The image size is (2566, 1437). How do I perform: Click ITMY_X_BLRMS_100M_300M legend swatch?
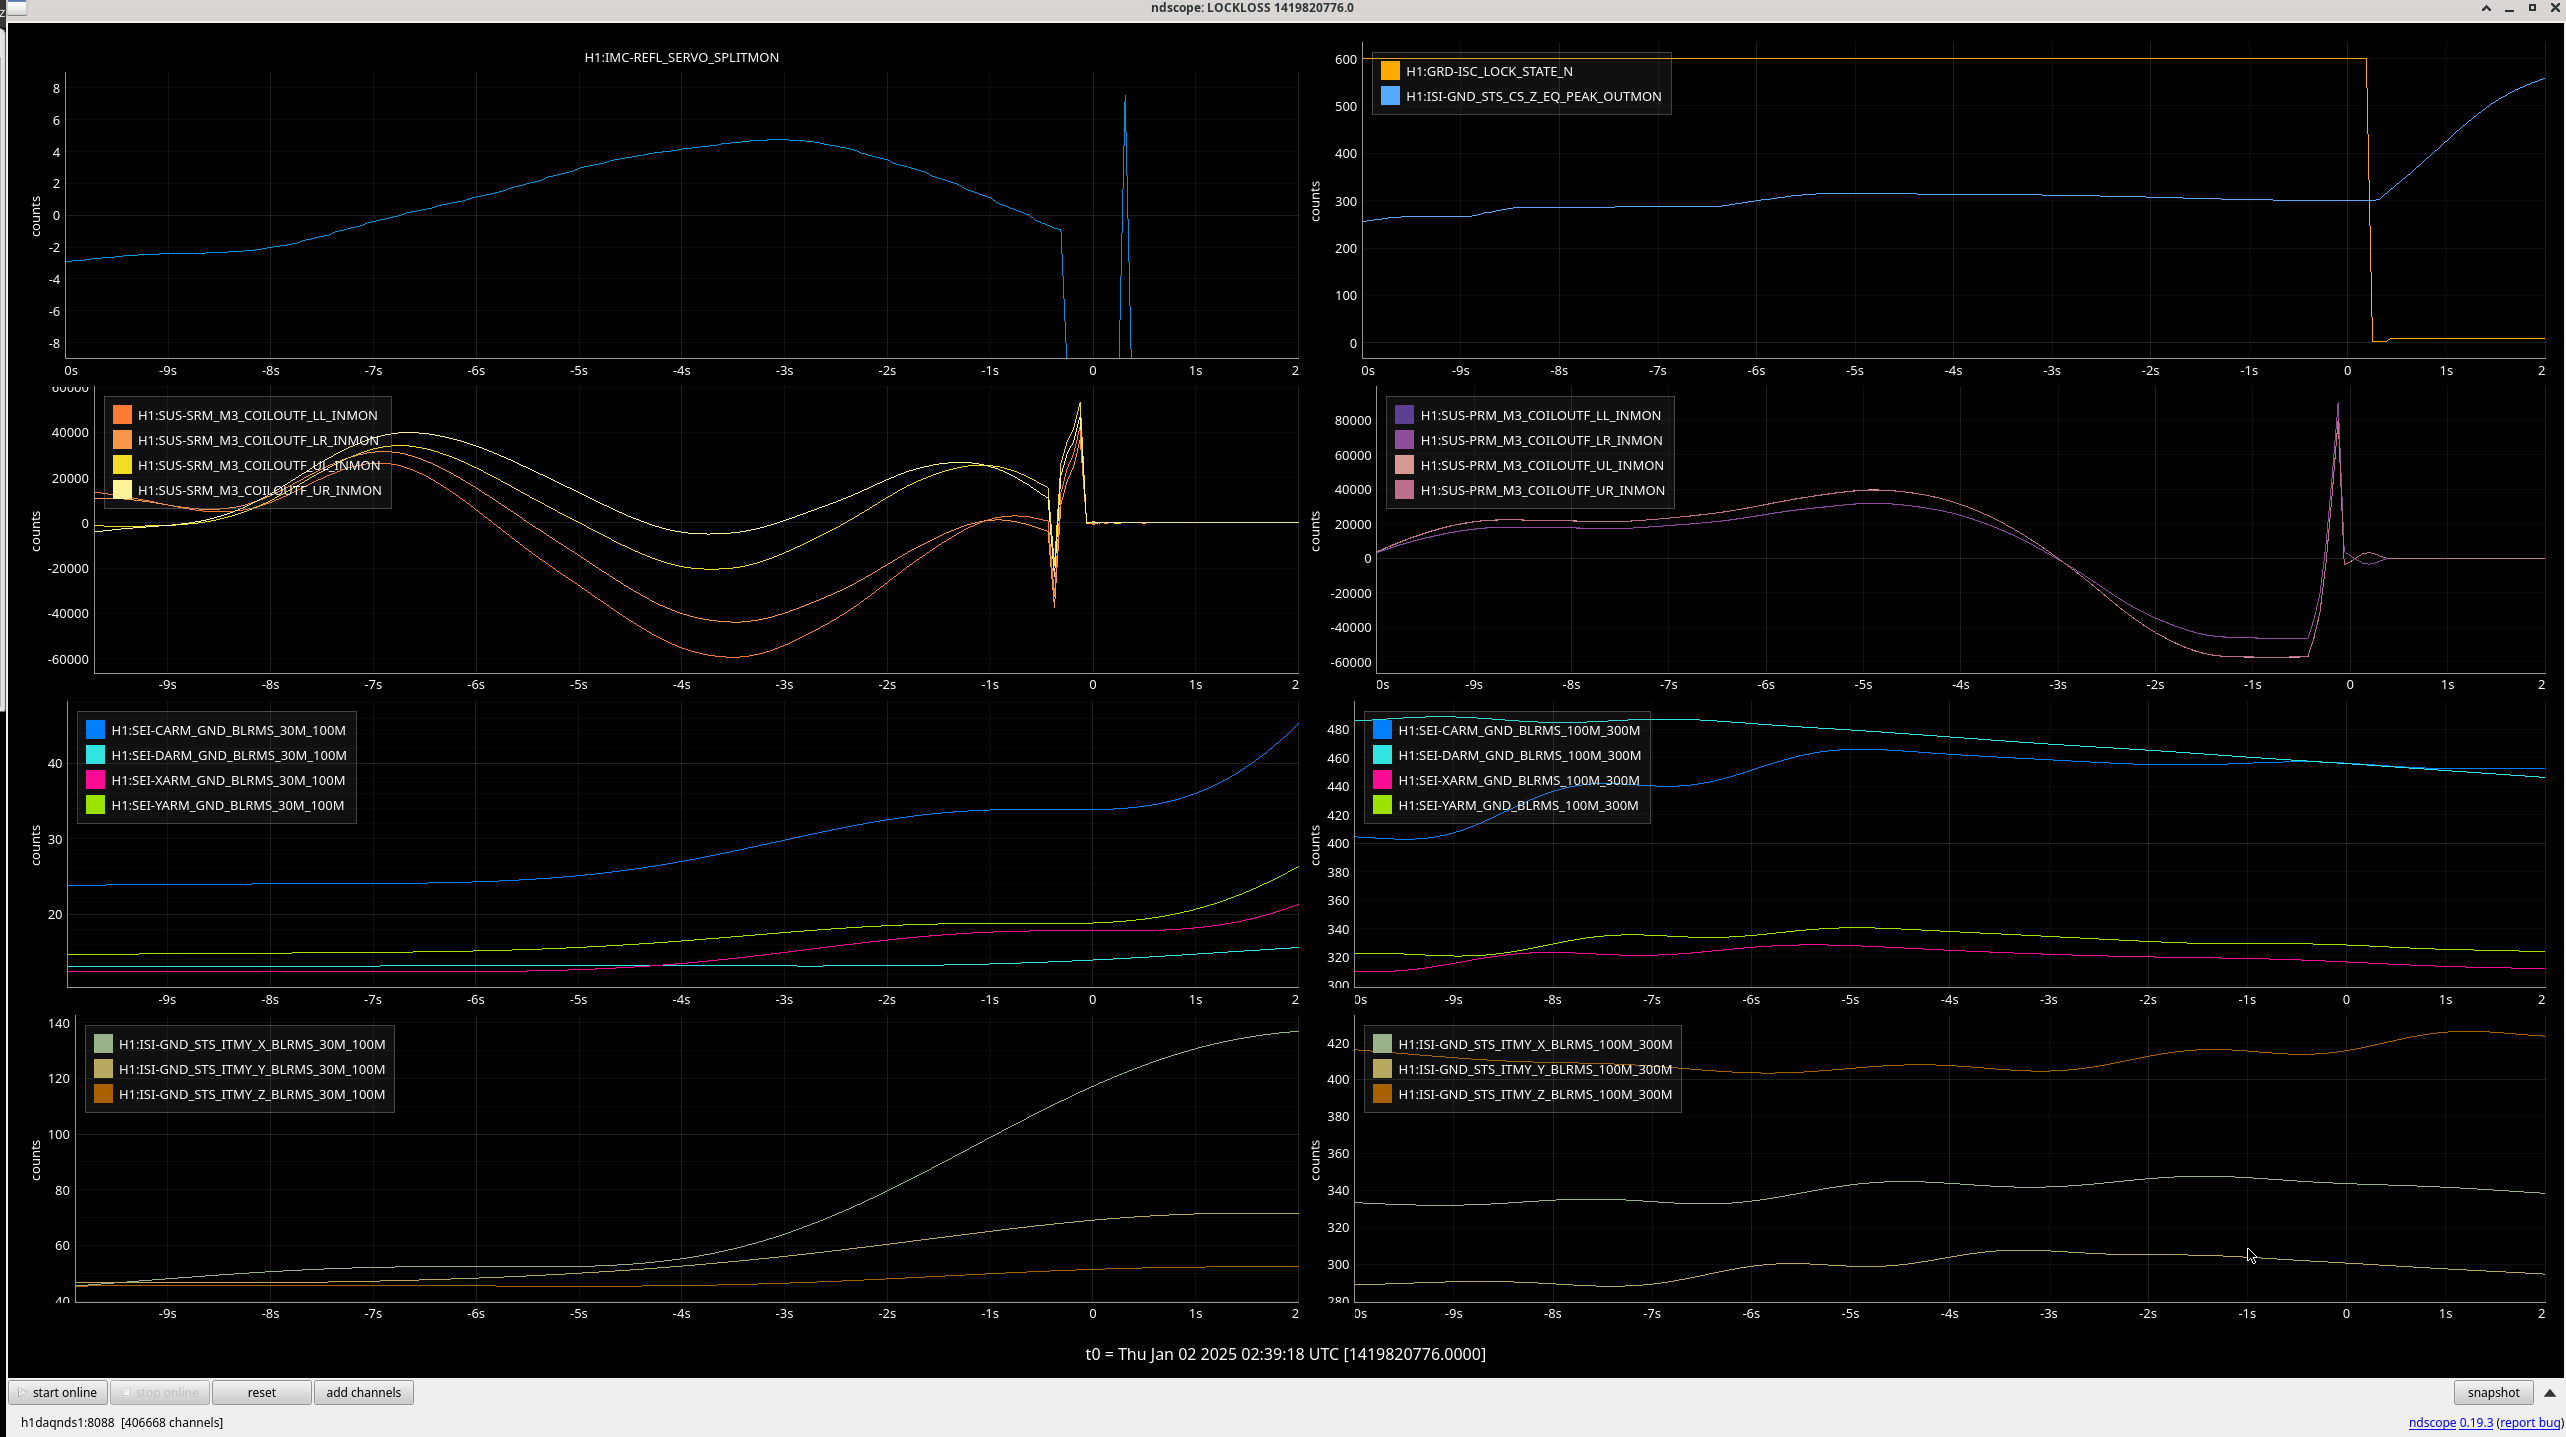[1382, 1044]
